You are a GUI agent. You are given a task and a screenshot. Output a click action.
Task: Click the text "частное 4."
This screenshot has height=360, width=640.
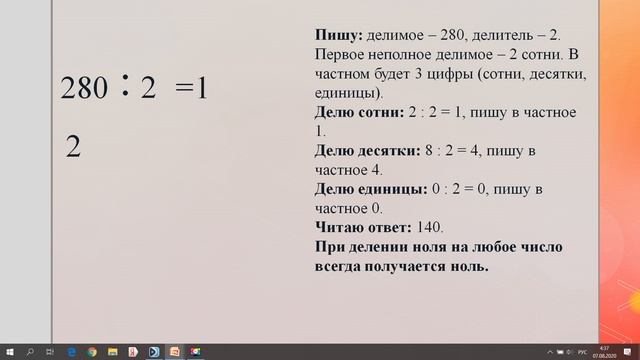pyautogui.click(x=349, y=170)
